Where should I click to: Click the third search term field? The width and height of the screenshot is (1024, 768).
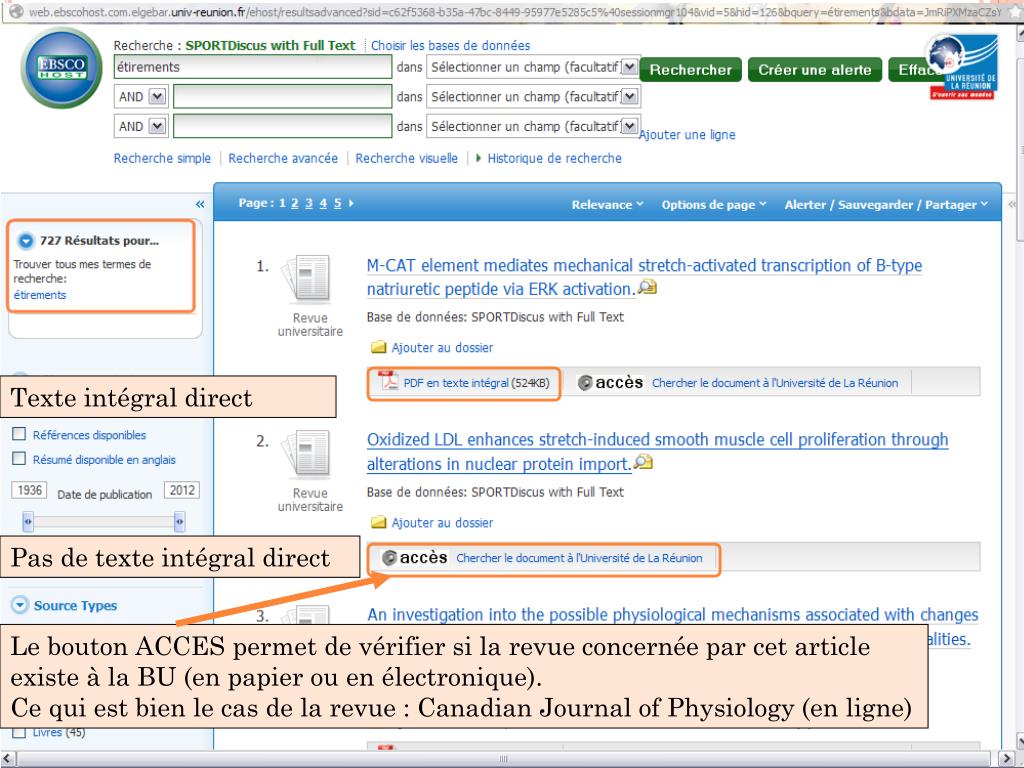pos(282,126)
